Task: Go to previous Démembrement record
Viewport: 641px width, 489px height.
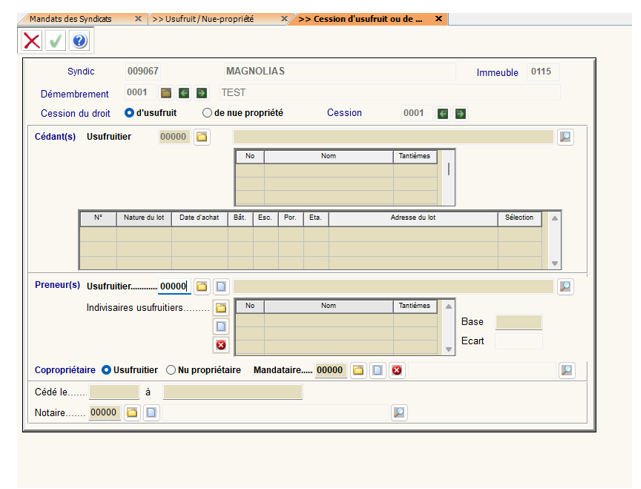Action: point(183,93)
